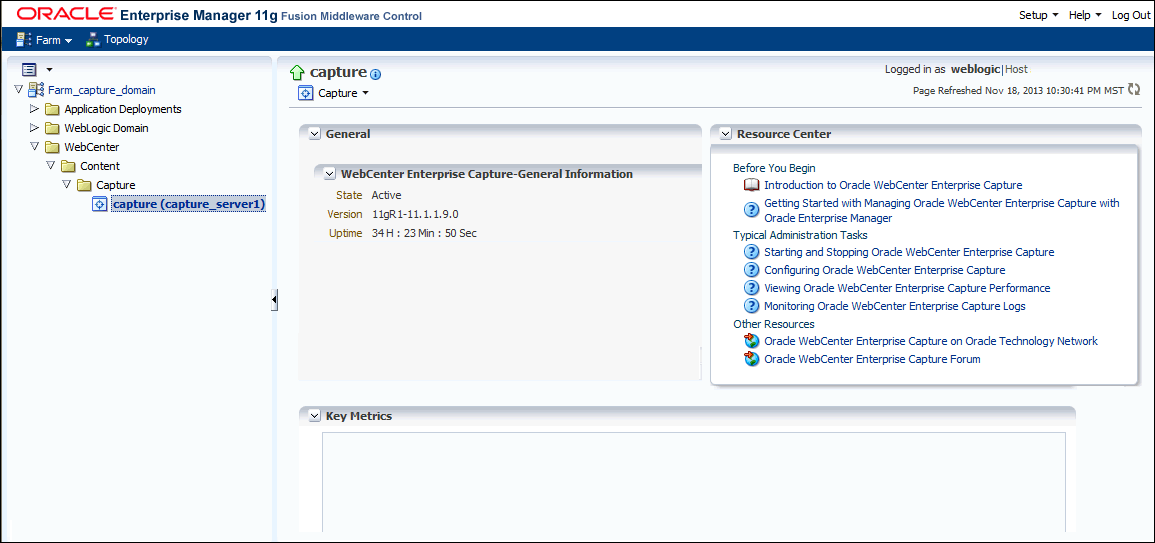The height and width of the screenshot is (543, 1155).
Task: Click help icon beside Viewing Performance link
Action: pyautogui.click(x=751, y=288)
